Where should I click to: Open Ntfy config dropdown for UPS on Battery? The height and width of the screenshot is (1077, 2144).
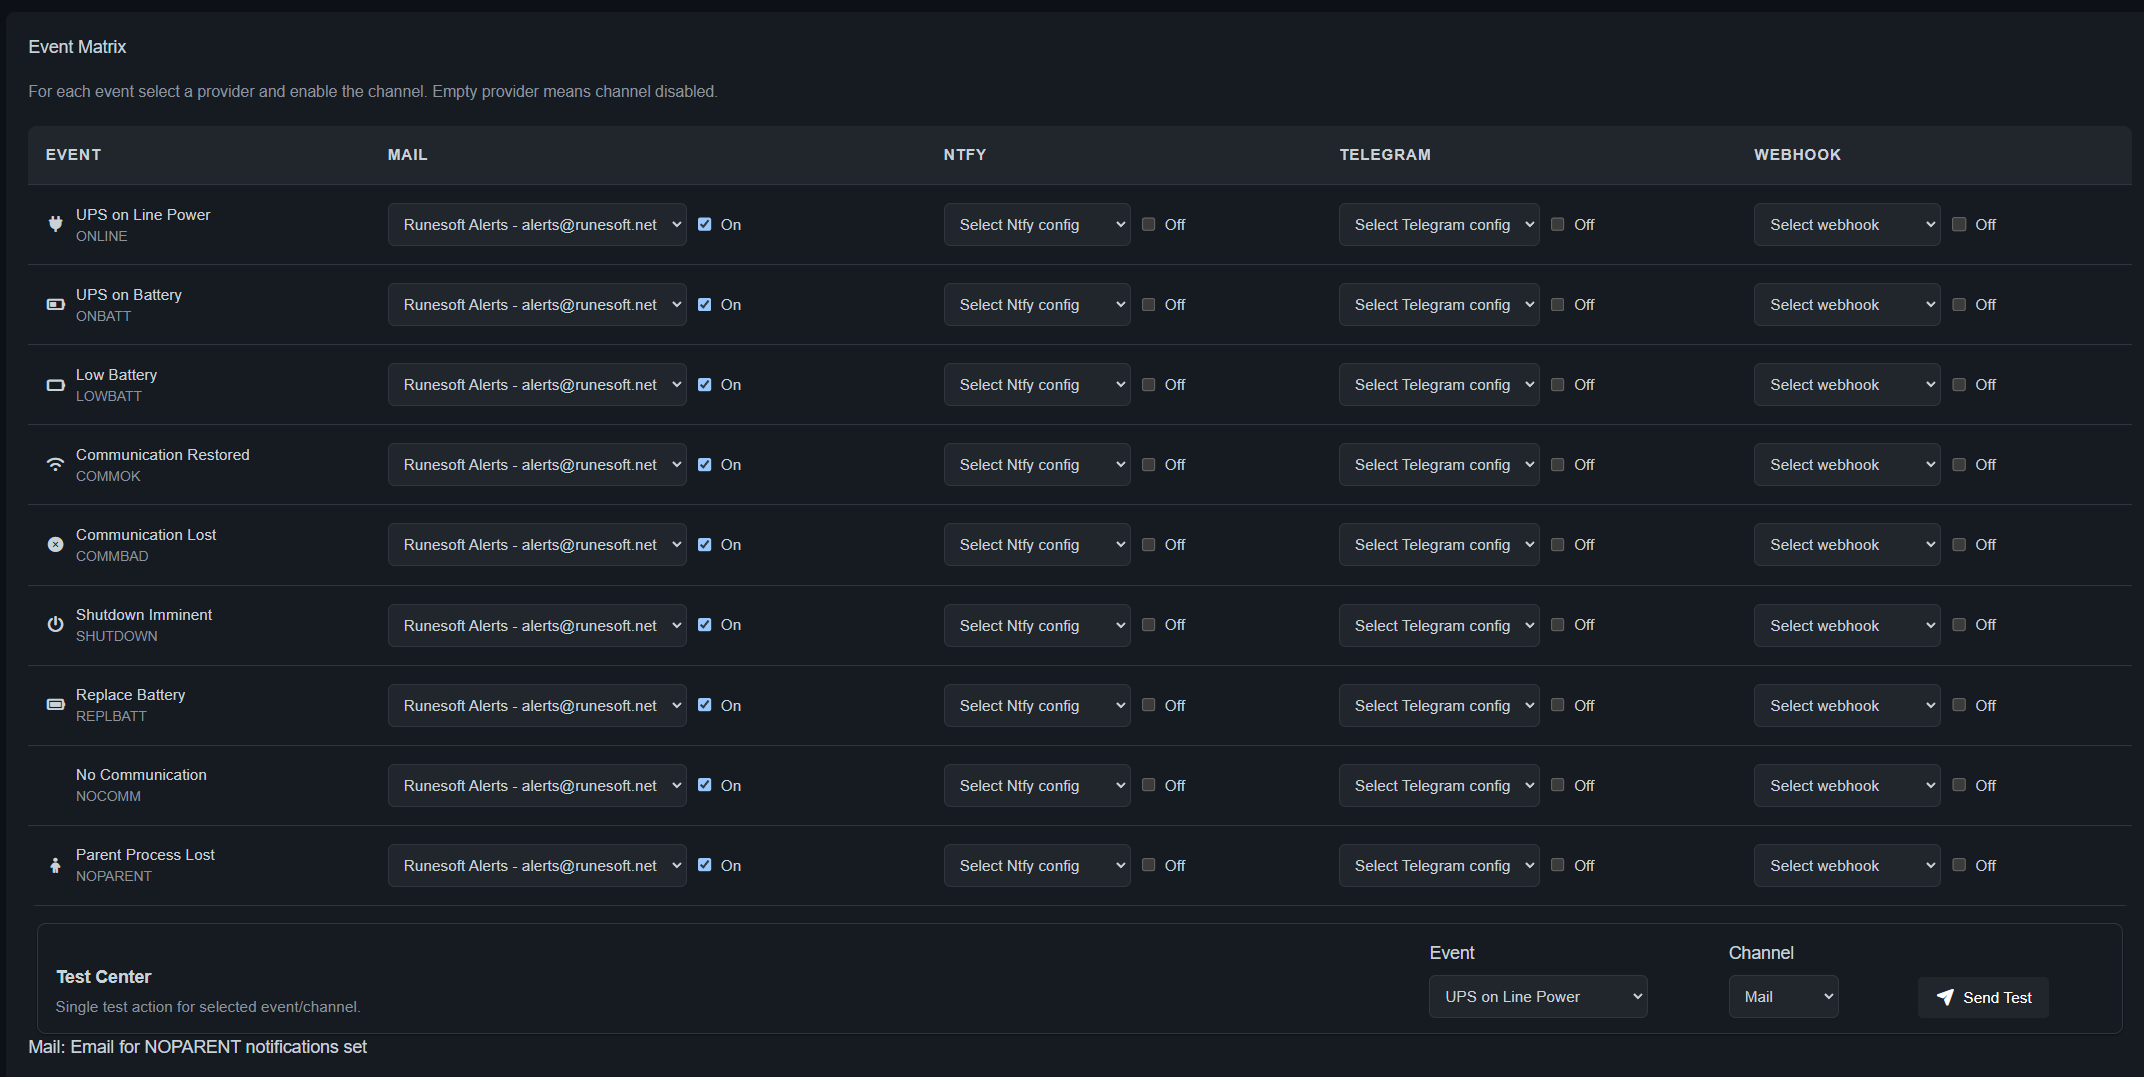[x=1037, y=305]
